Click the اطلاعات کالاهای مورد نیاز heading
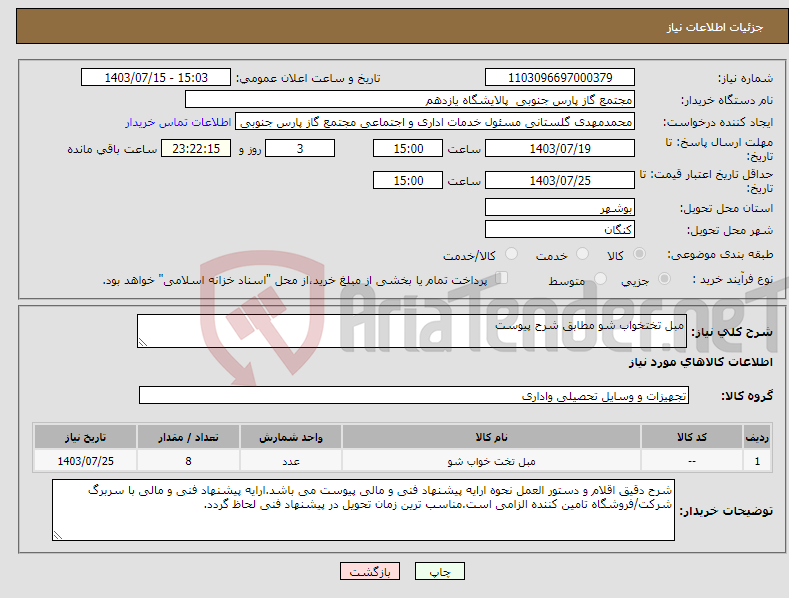 tap(700, 362)
